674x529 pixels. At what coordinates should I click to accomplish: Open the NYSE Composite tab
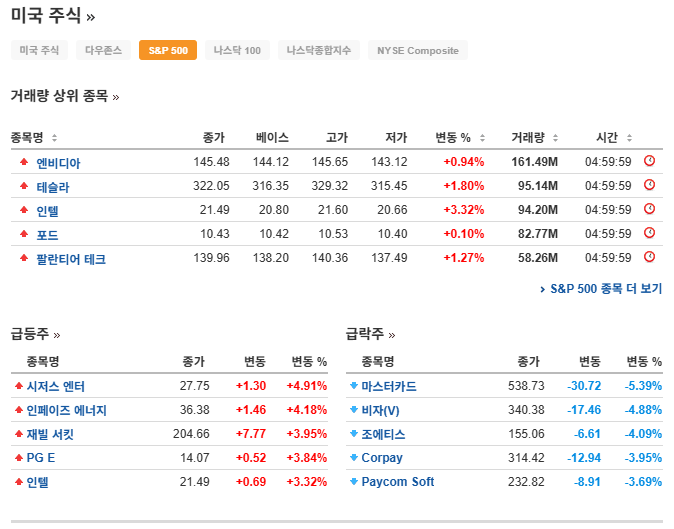pyautogui.click(x=418, y=50)
